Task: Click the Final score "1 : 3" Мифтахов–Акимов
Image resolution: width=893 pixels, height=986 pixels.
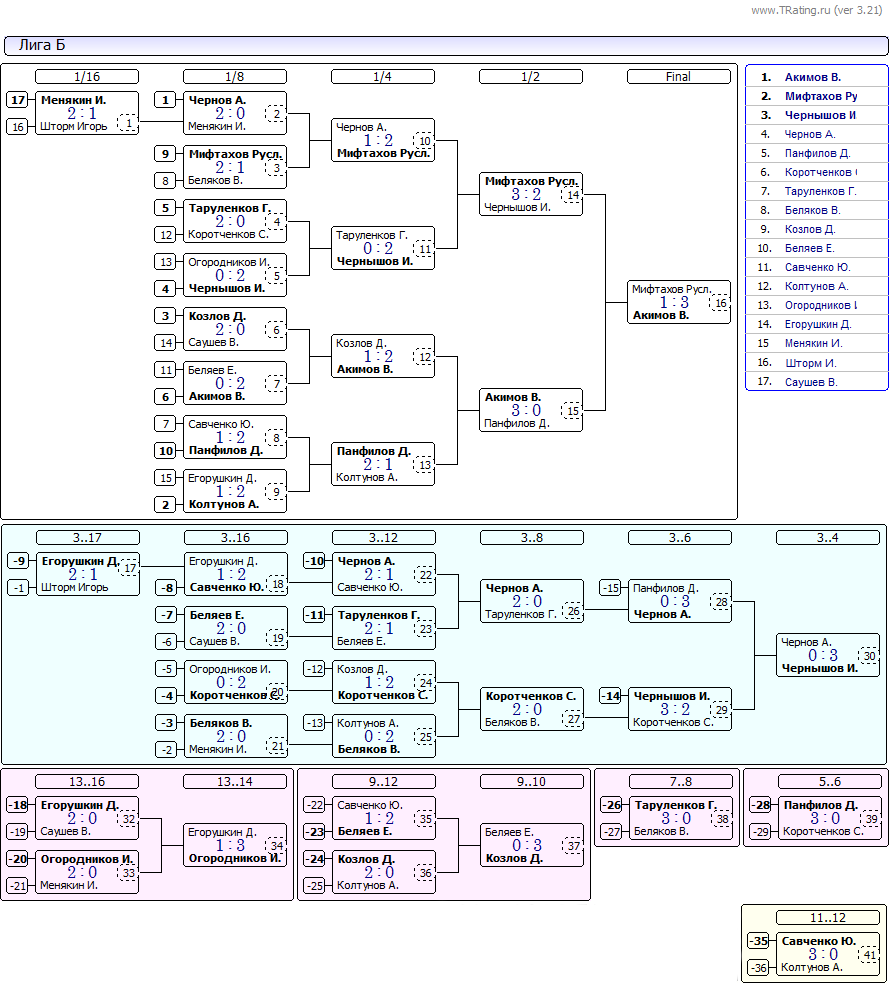Action: [674, 302]
